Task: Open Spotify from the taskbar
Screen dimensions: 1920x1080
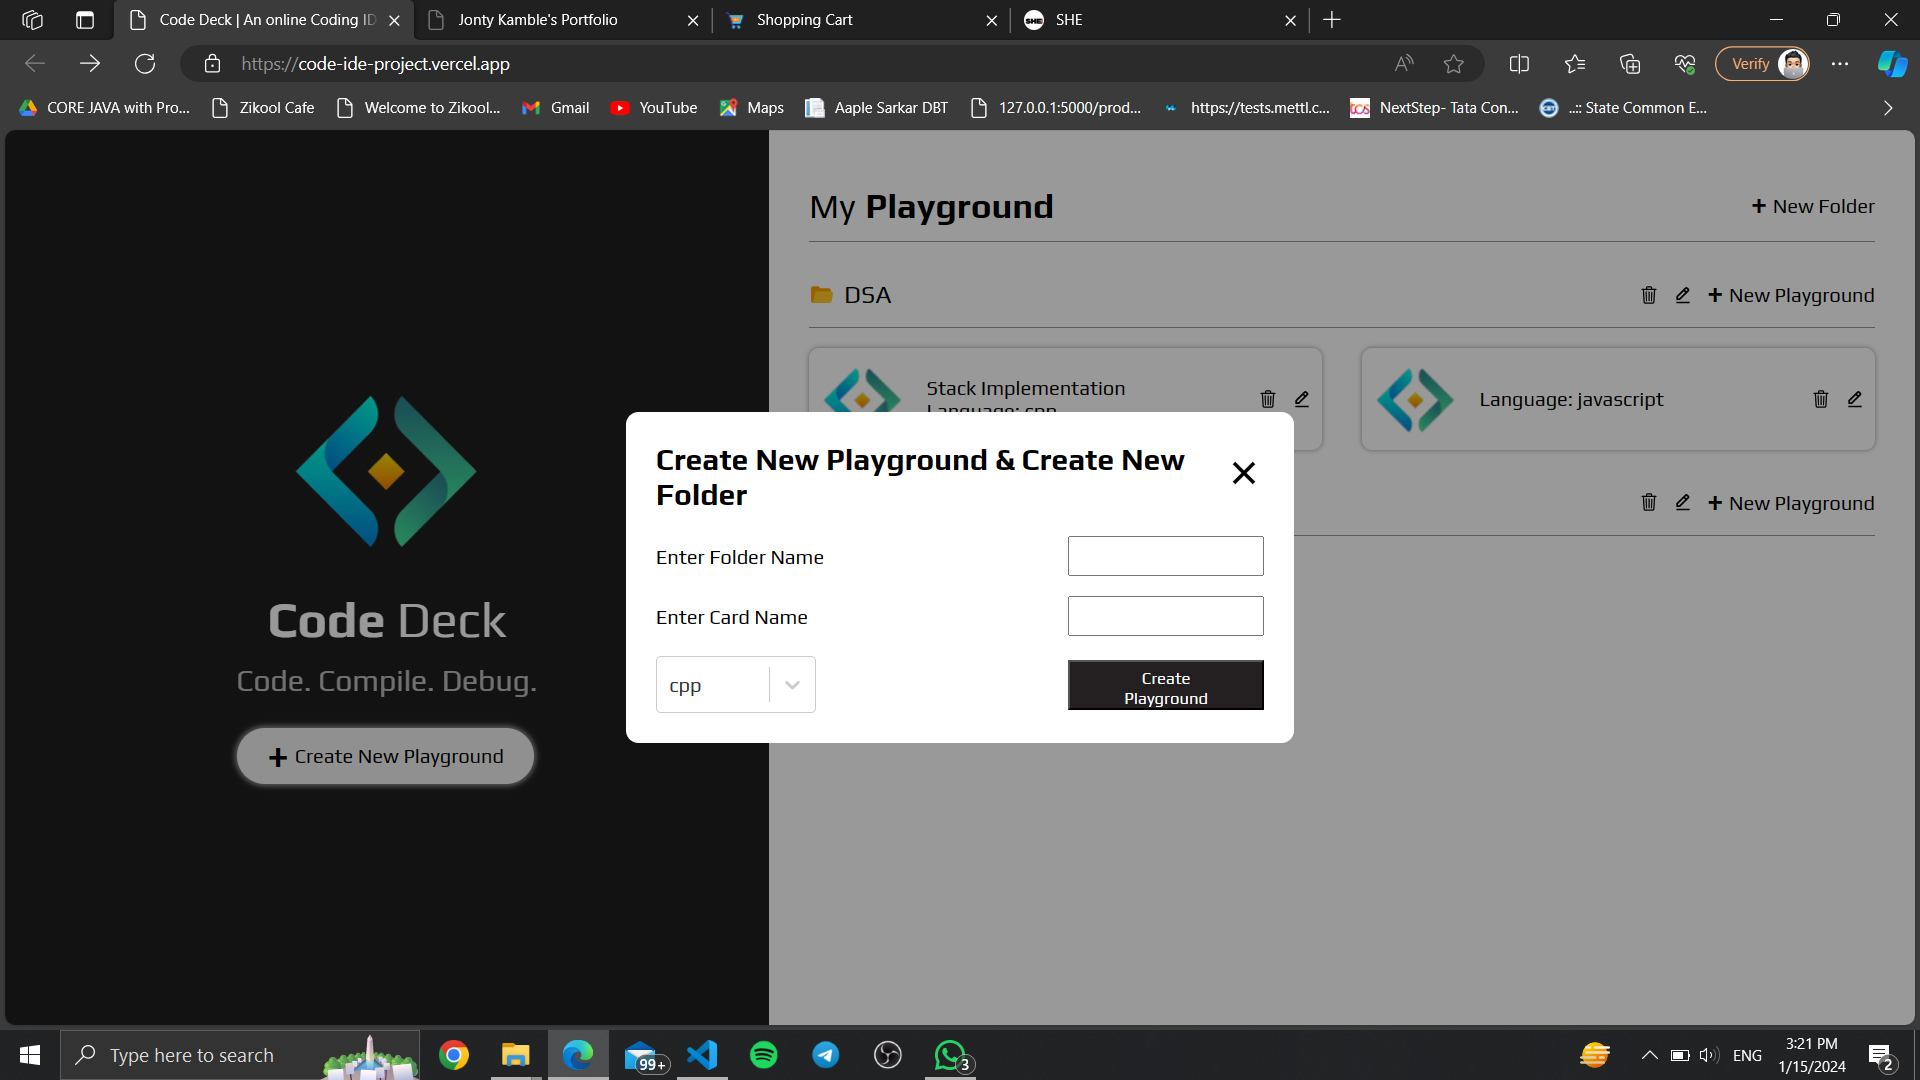Action: (x=764, y=1055)
